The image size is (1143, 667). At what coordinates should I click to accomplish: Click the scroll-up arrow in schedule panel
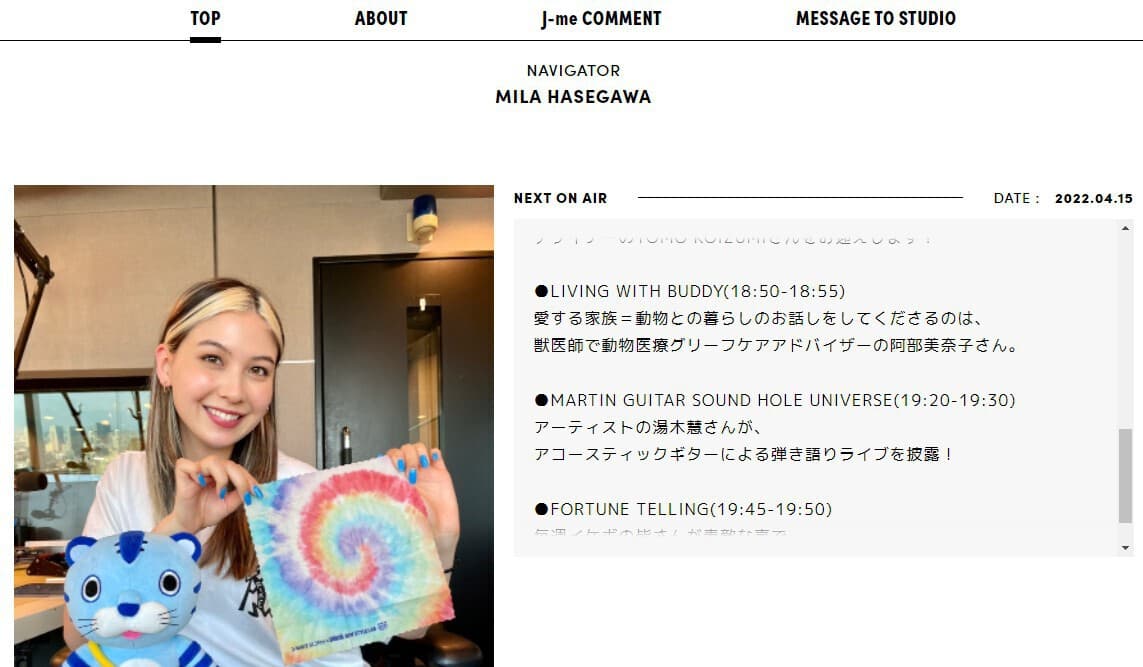[1126, 228]
